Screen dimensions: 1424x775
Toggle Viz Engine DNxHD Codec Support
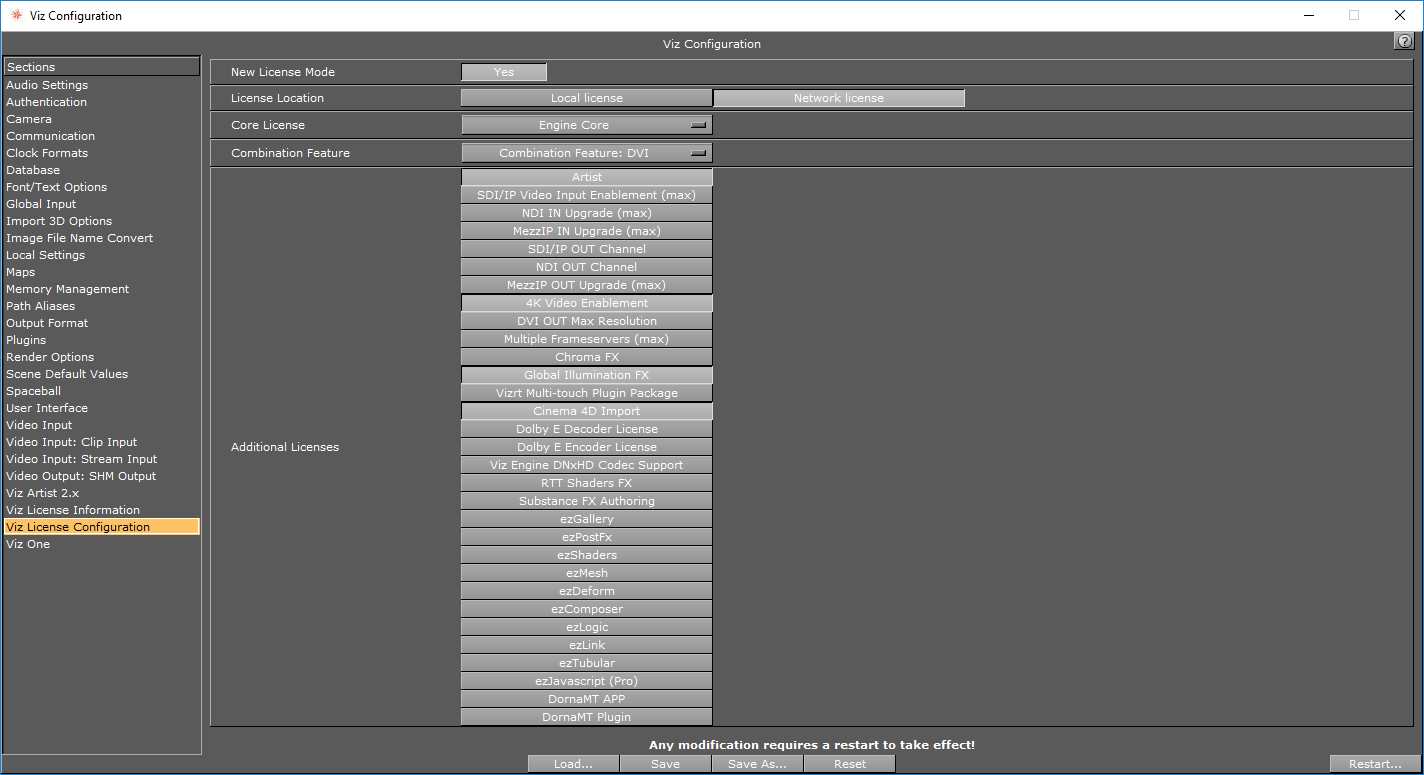(587, 465)
